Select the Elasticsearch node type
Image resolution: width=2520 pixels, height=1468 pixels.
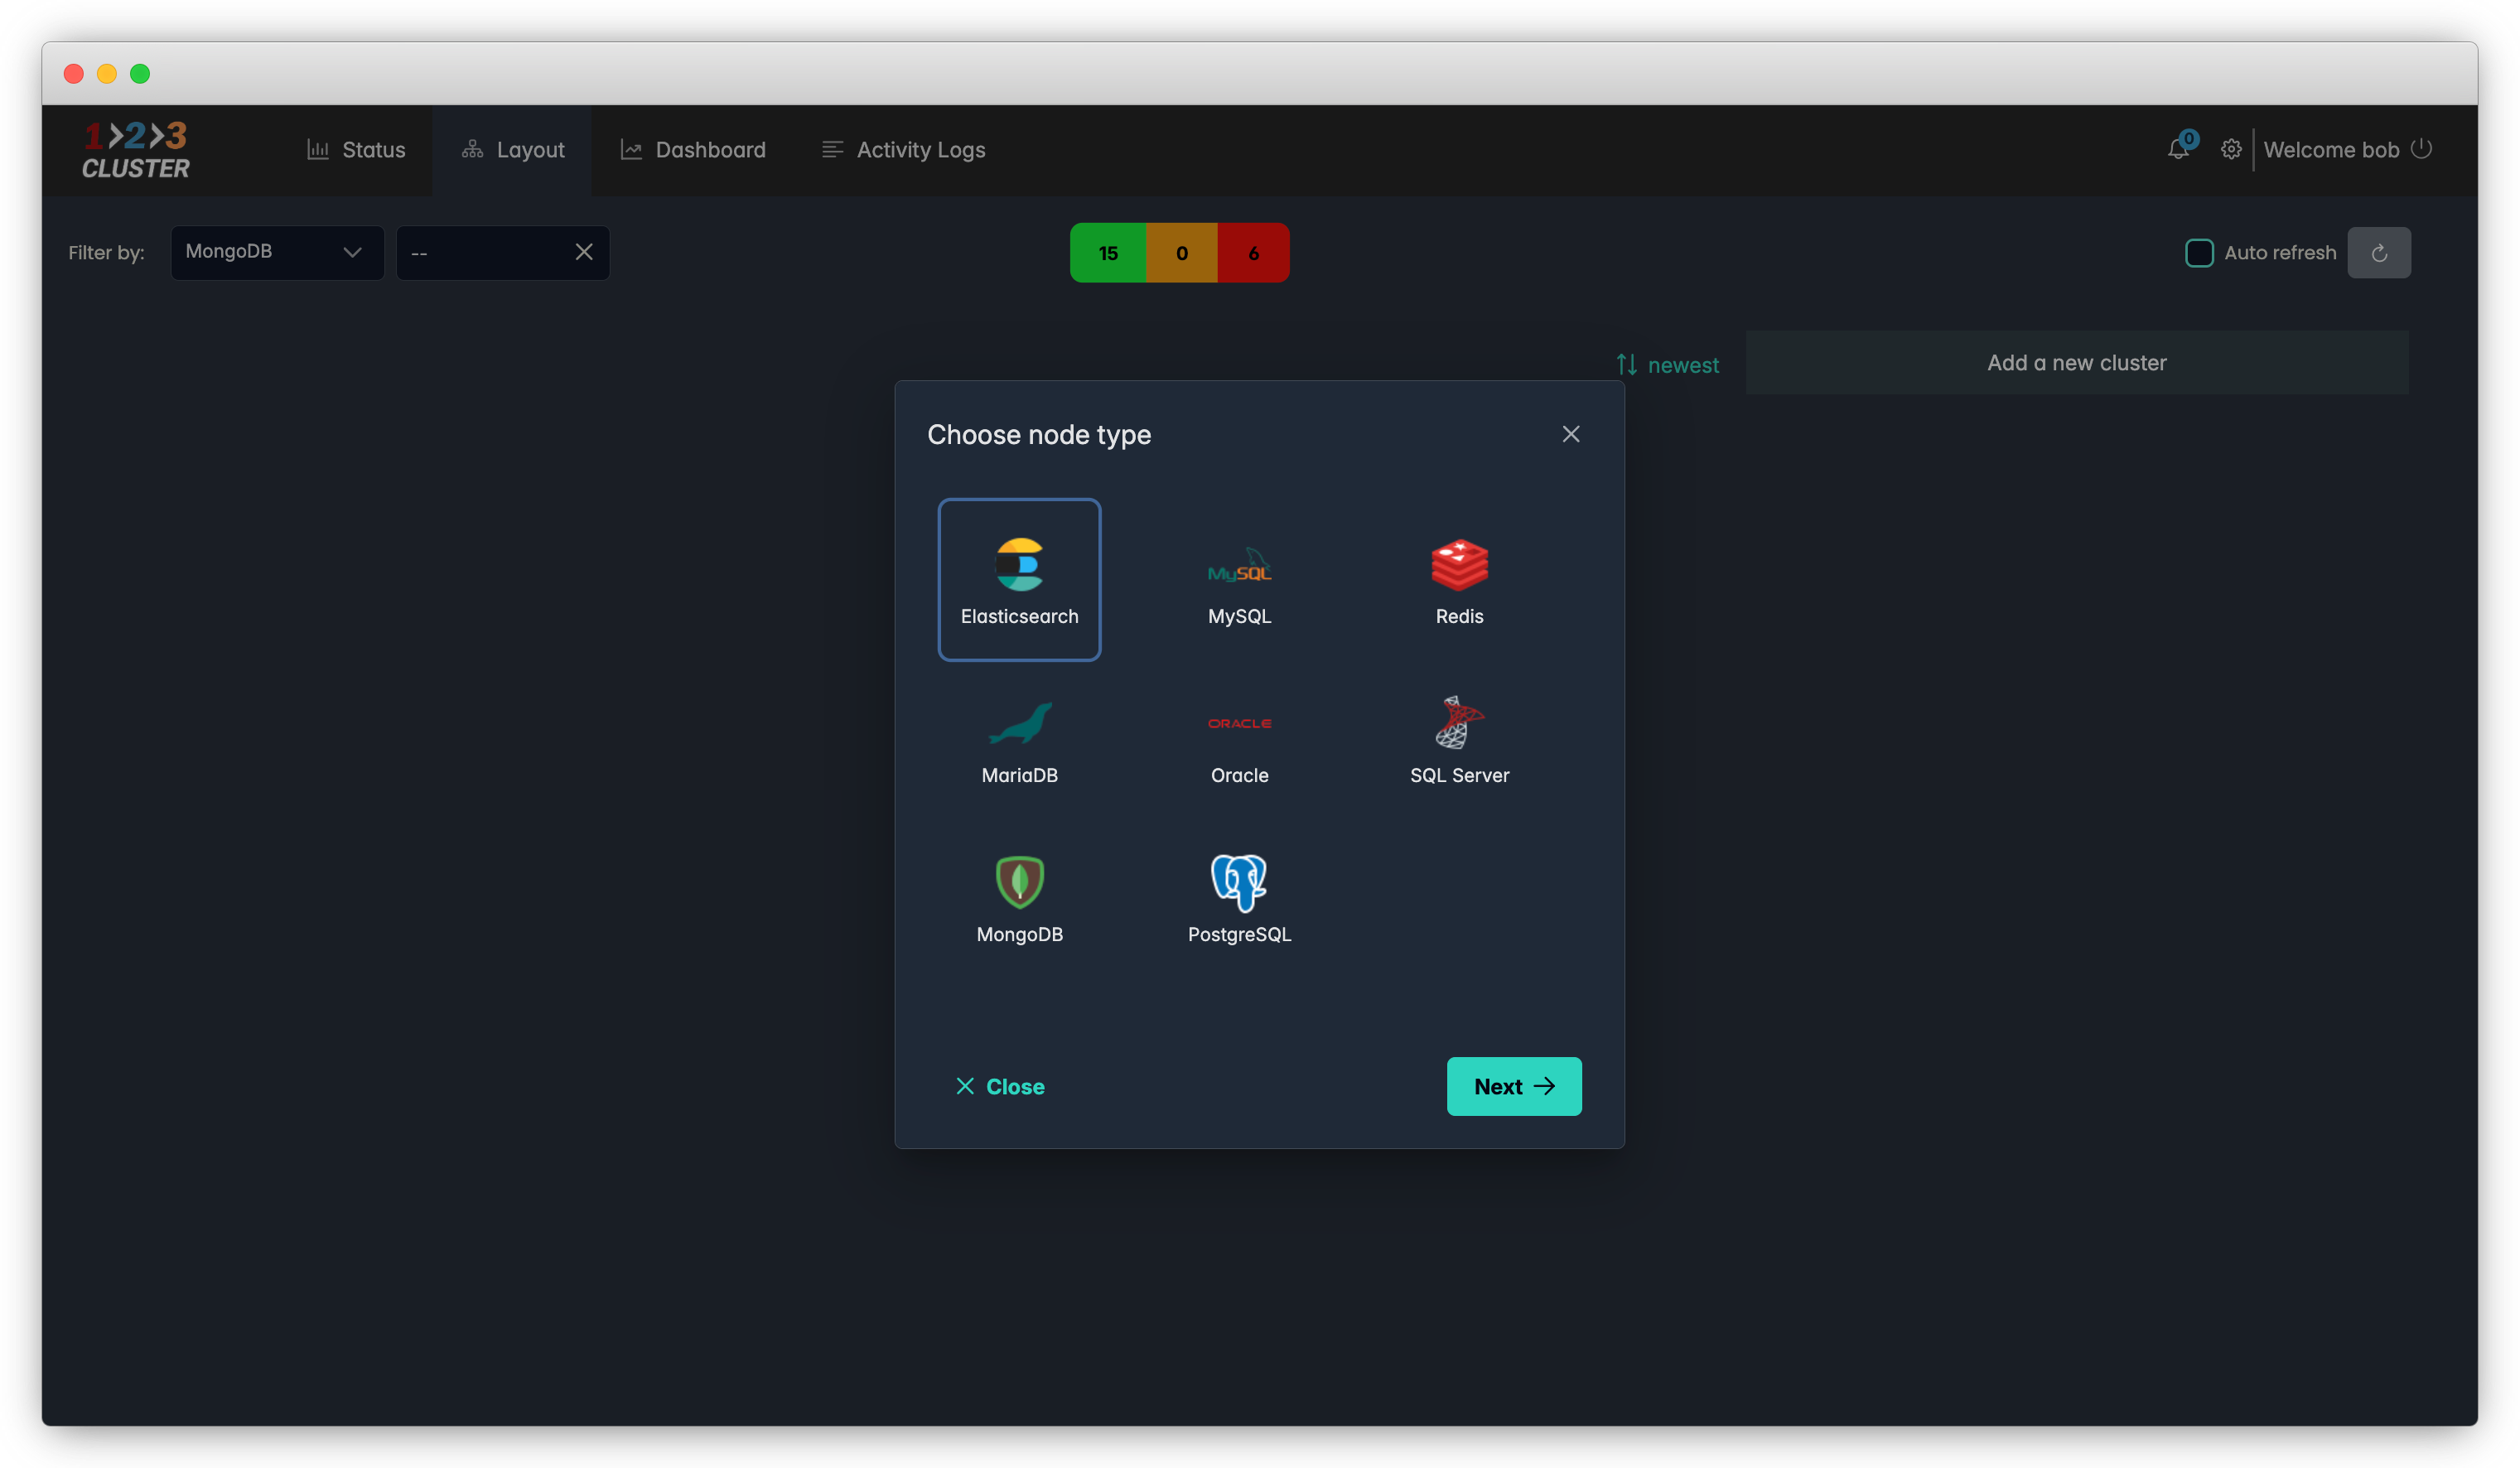point(1019,580)
